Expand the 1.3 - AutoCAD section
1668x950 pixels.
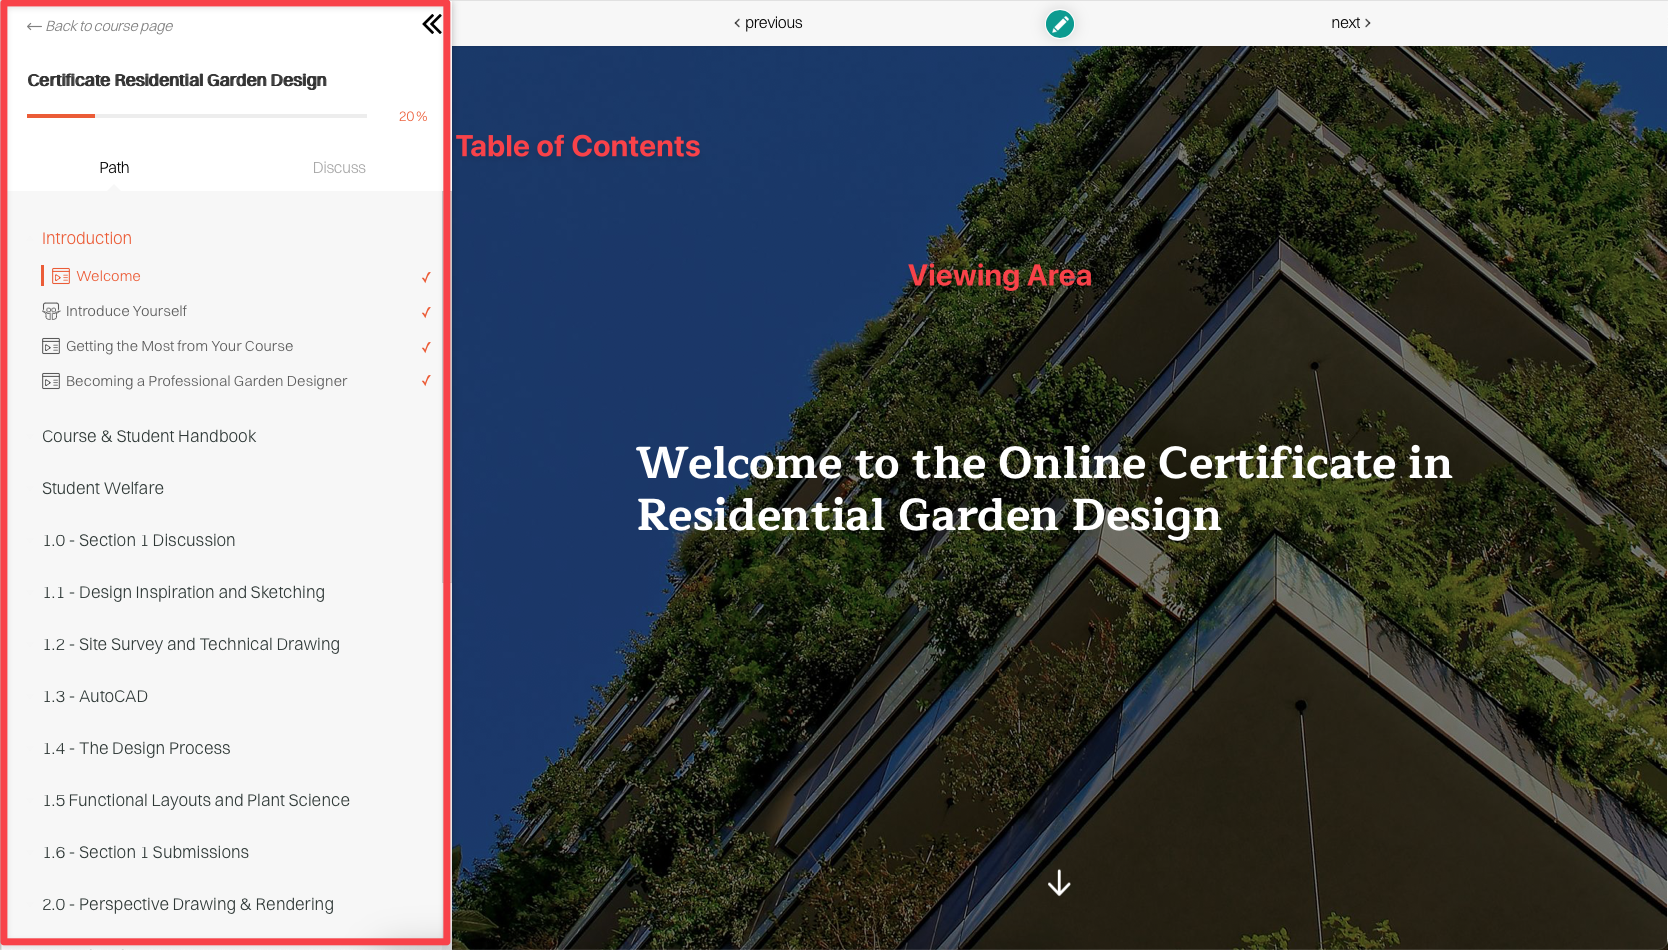point(95,696)
